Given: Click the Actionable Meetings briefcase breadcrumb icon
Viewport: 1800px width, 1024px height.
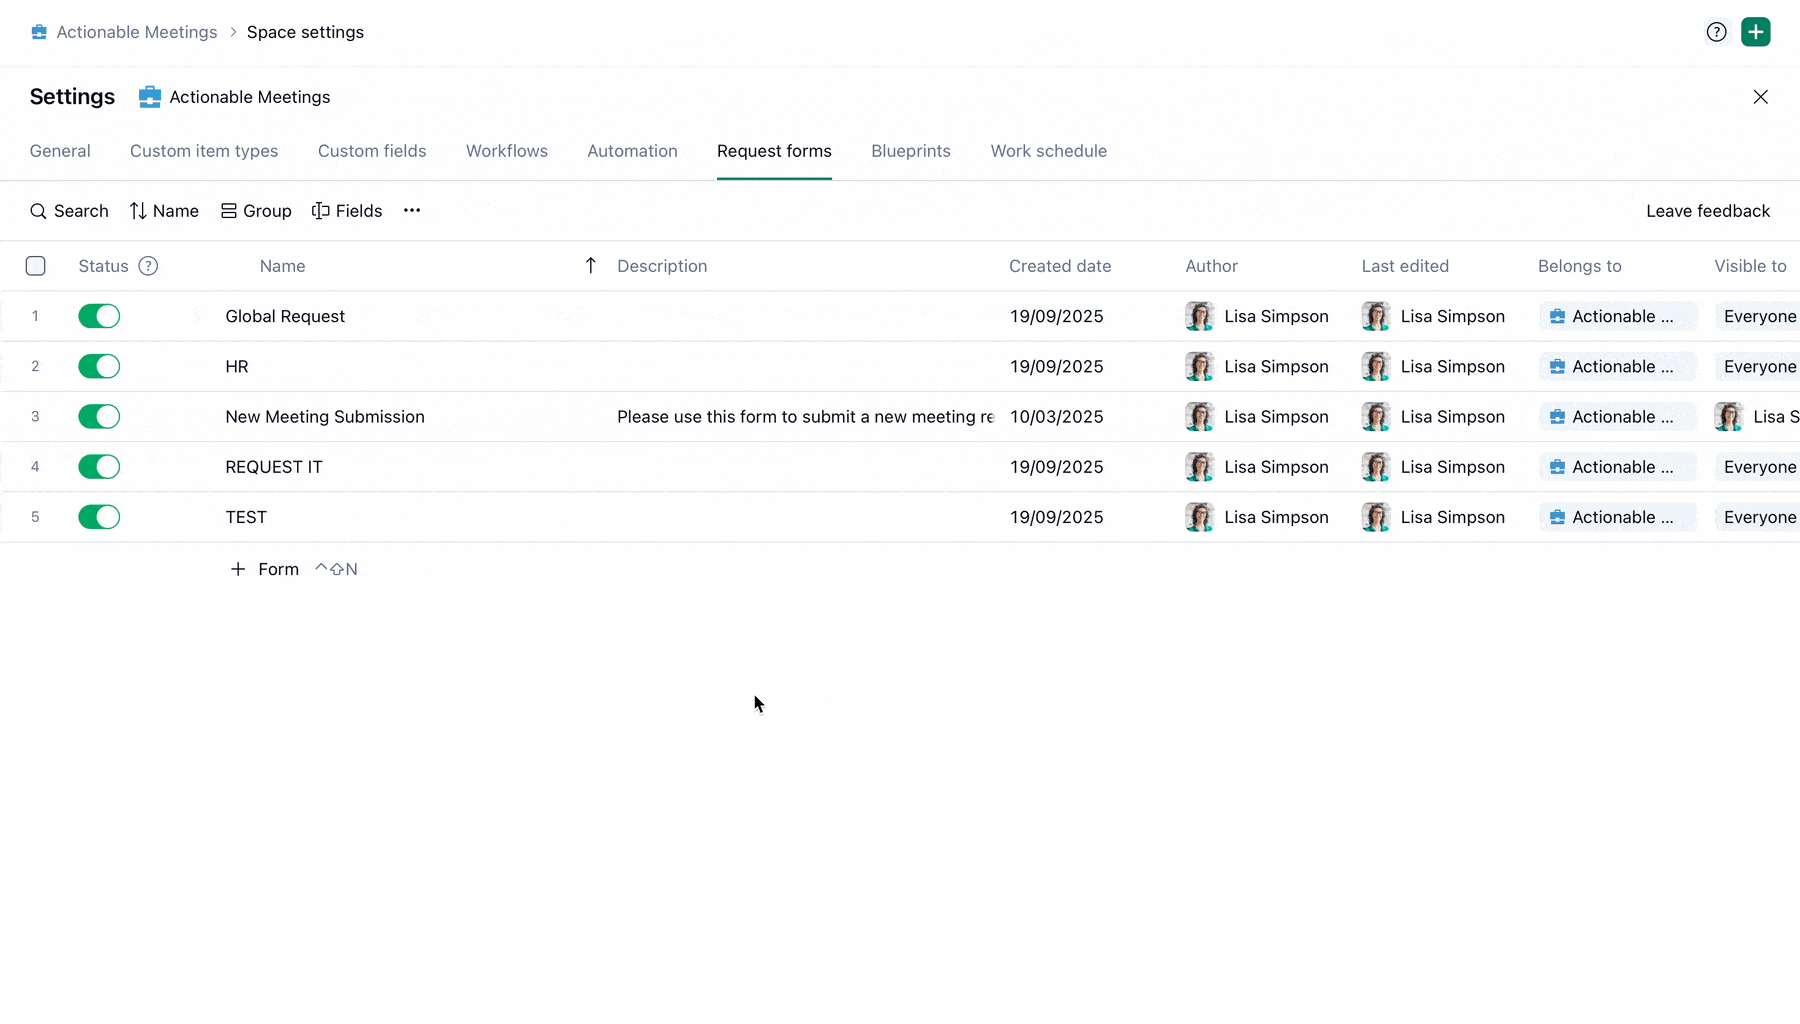Looking at the screenshot, I should coord(39,32).
